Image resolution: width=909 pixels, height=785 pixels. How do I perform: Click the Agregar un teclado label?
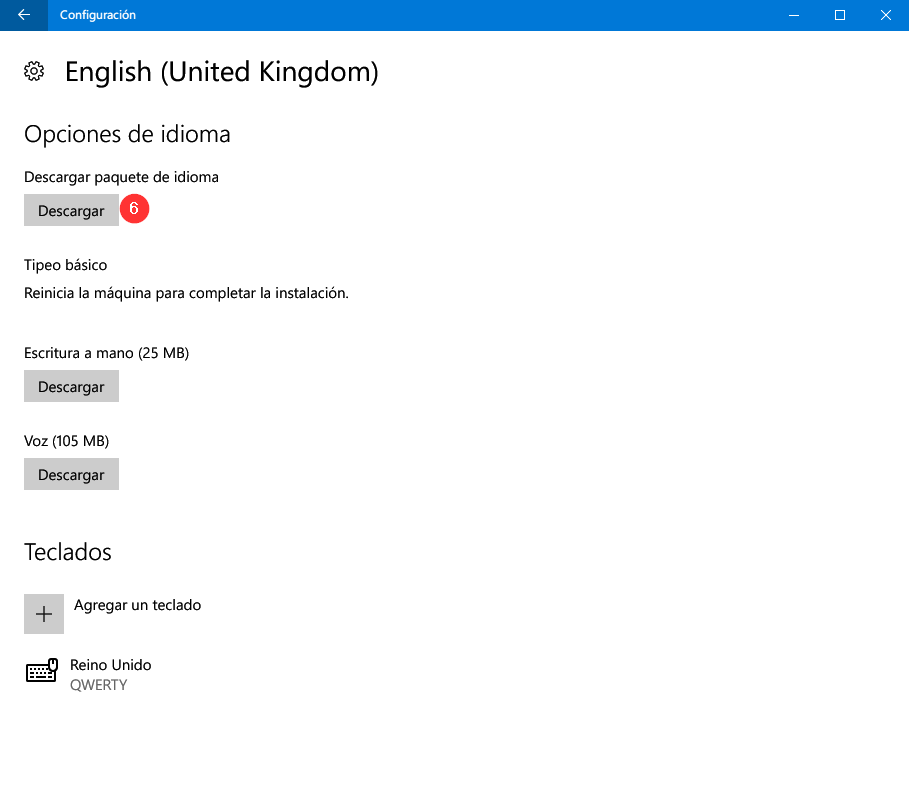tap(137, 605)
